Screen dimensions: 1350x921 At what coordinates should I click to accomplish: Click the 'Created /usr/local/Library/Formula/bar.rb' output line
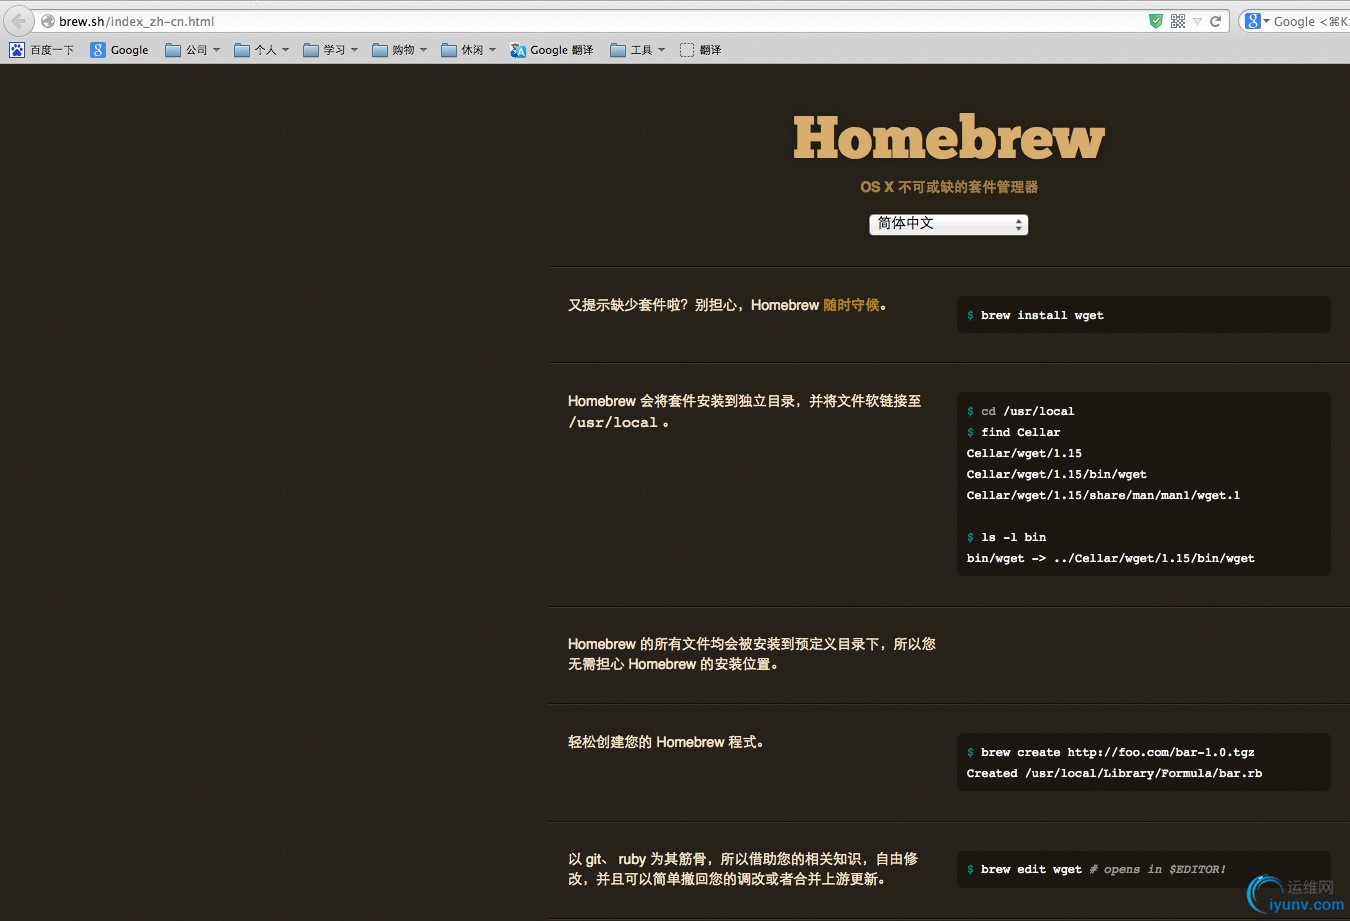point(1114,773)
